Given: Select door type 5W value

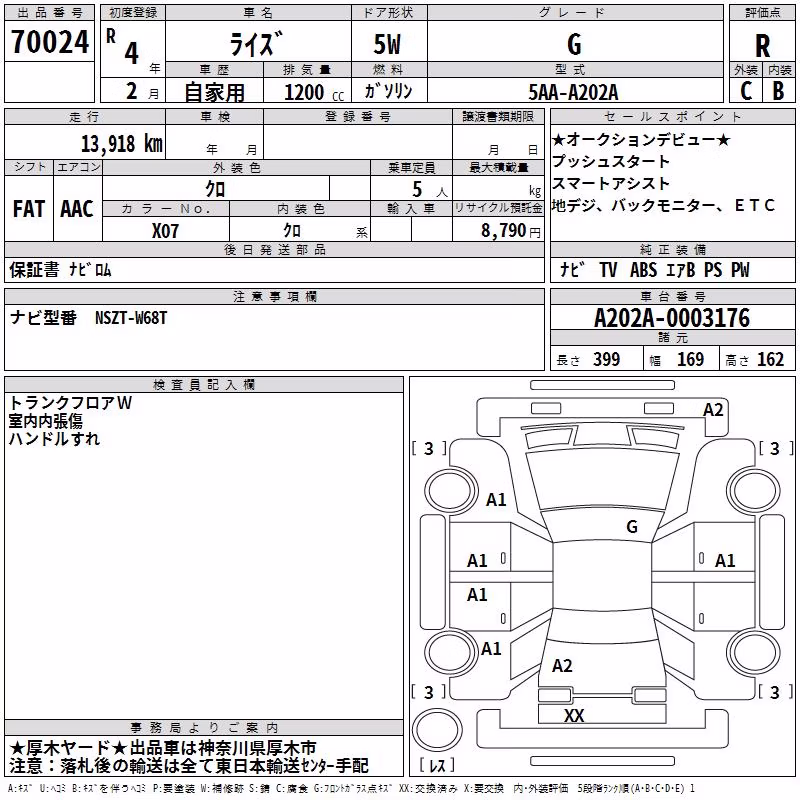Looking at the screenshot, I should [388, 44].
